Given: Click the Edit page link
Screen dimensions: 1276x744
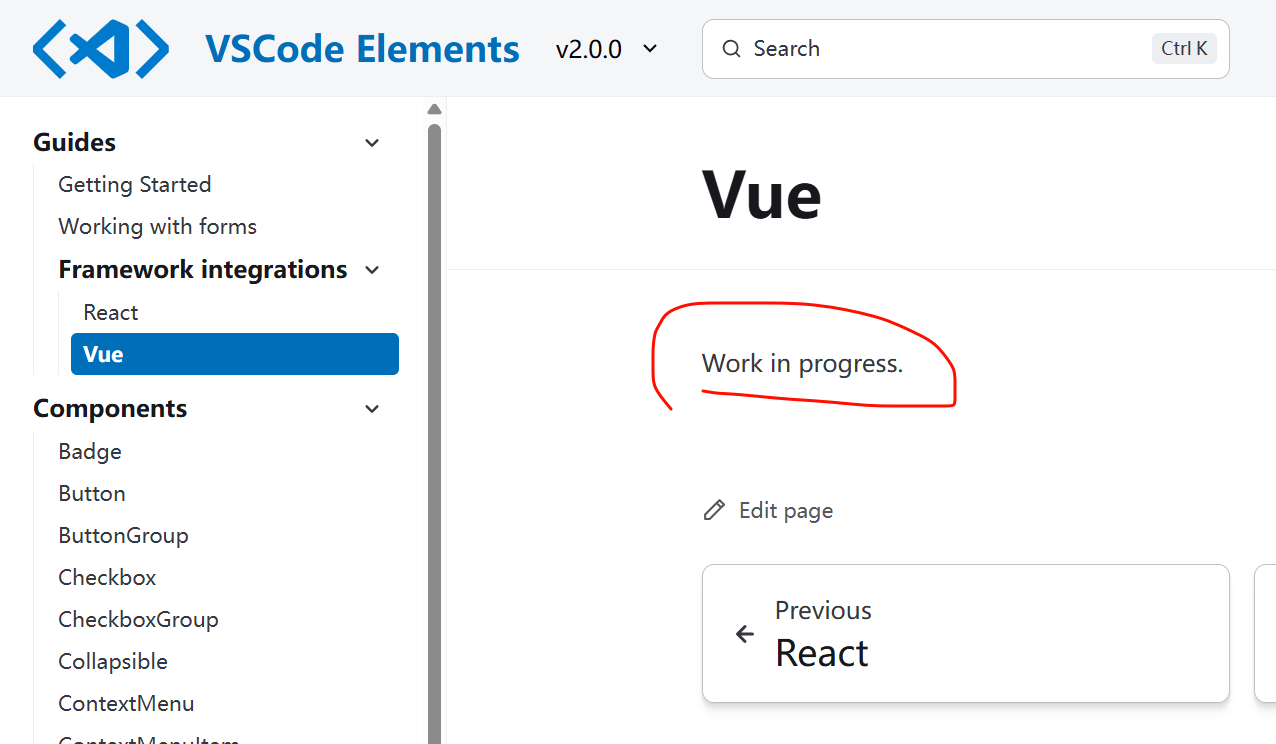Looking at the screenshot, I should pos(785,511).
